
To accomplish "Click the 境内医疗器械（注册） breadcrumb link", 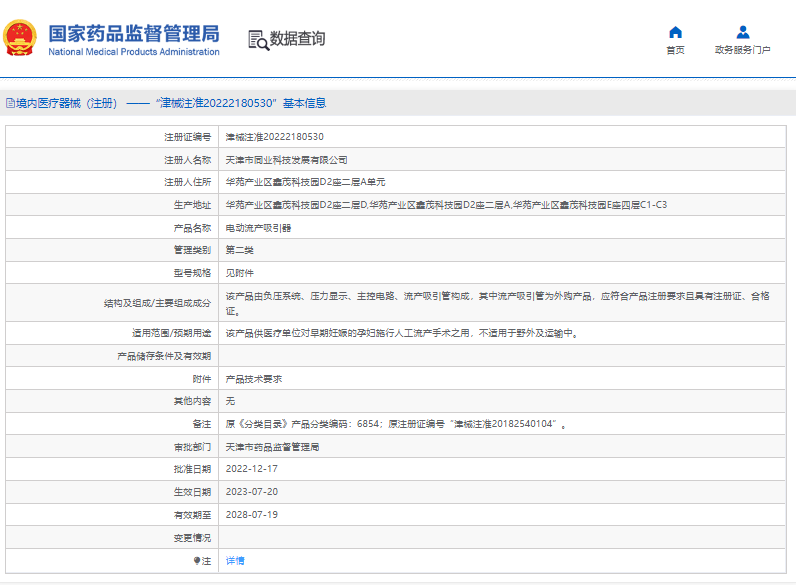I will click(66, 103).
